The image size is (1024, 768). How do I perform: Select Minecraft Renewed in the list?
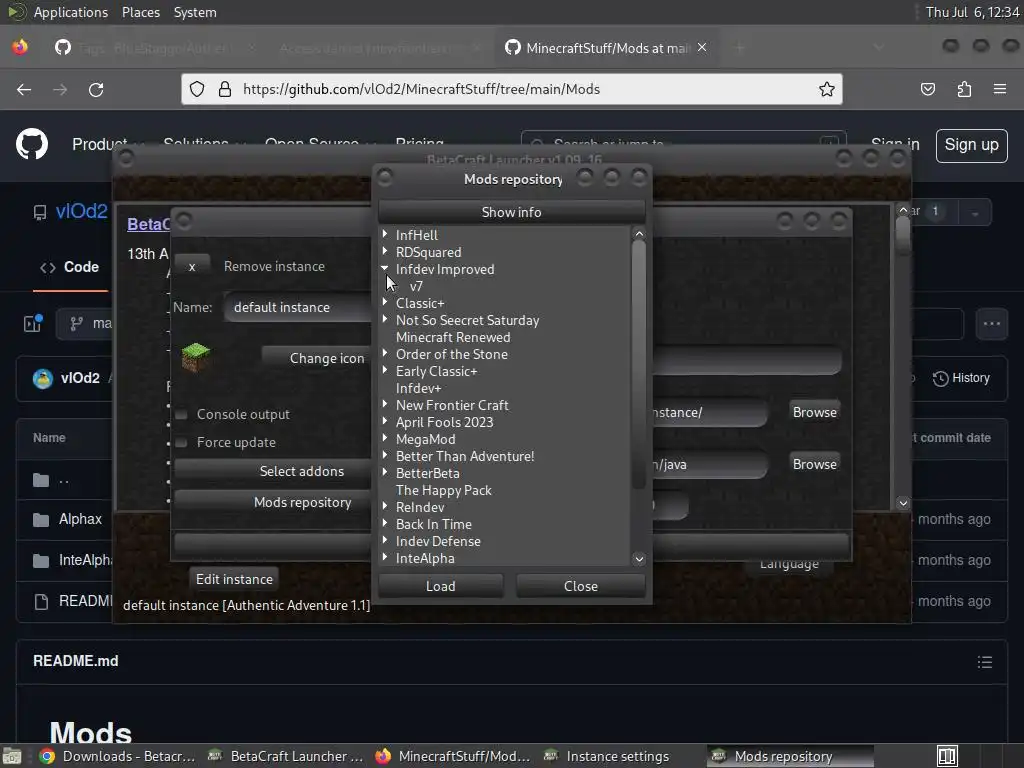tap(453, 337)
